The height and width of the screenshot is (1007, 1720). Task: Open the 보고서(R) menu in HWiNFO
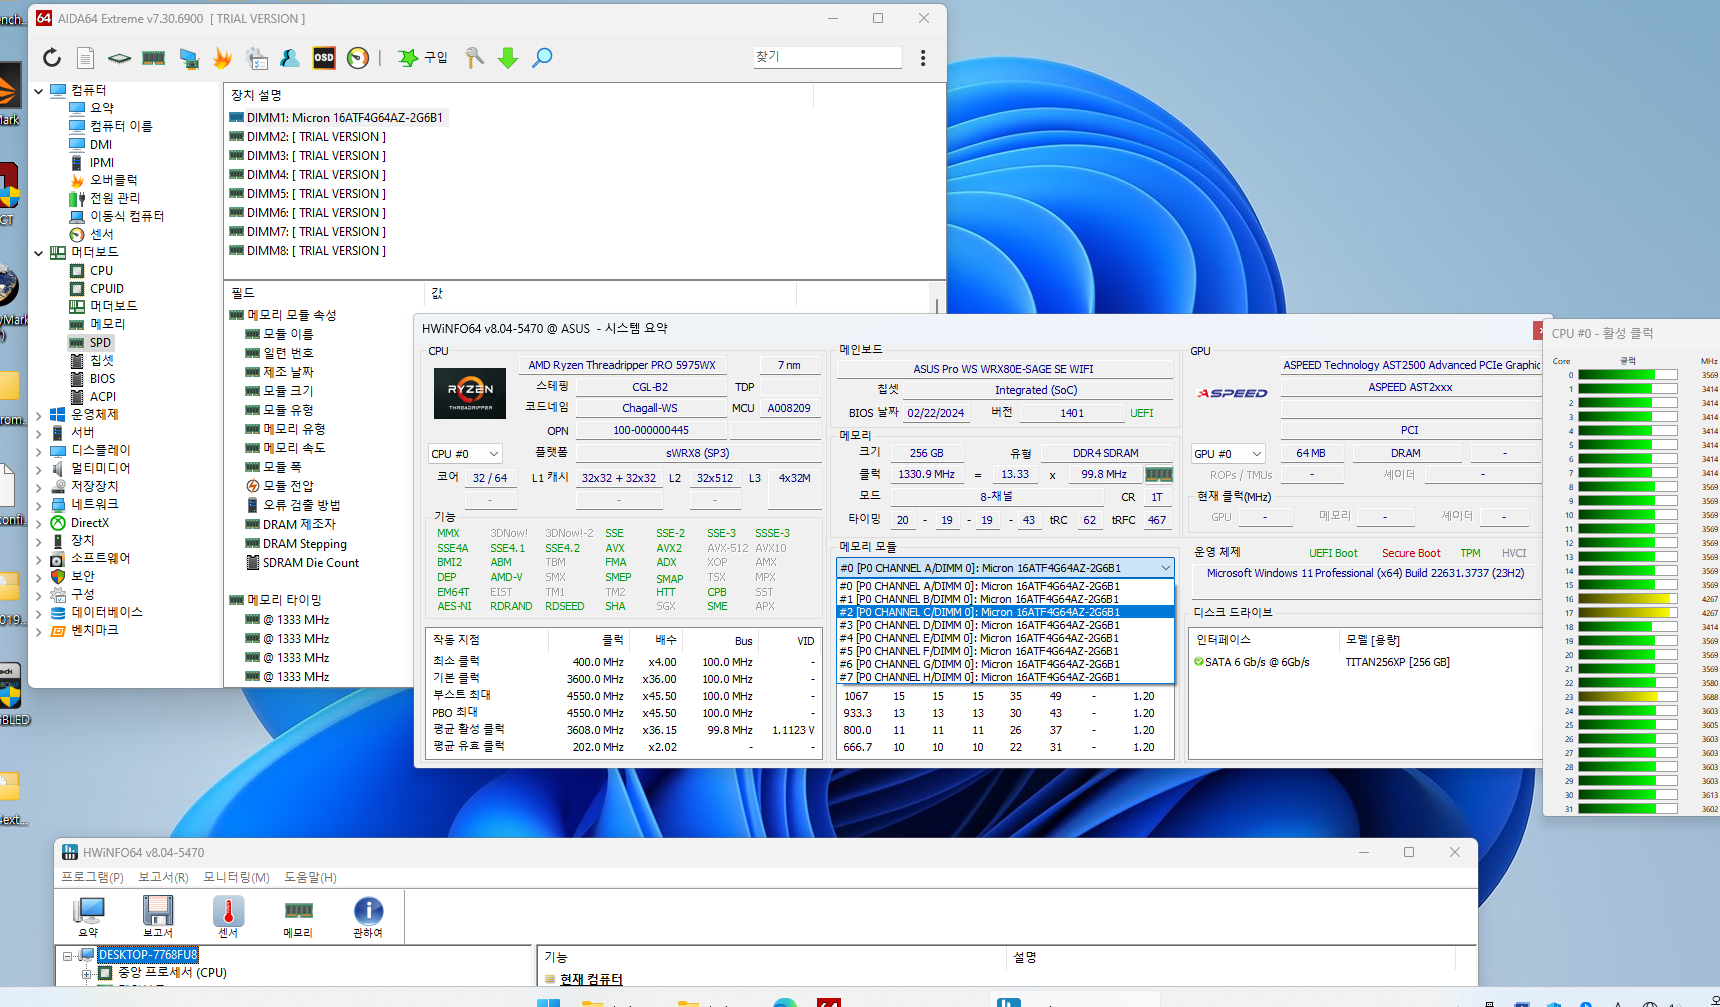point(163,877)
